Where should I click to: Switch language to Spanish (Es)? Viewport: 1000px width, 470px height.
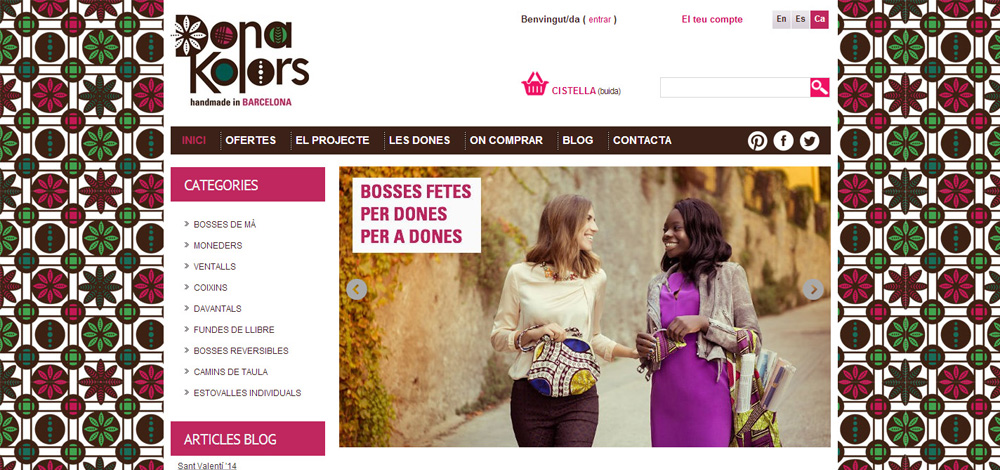(x=800, y=20)
